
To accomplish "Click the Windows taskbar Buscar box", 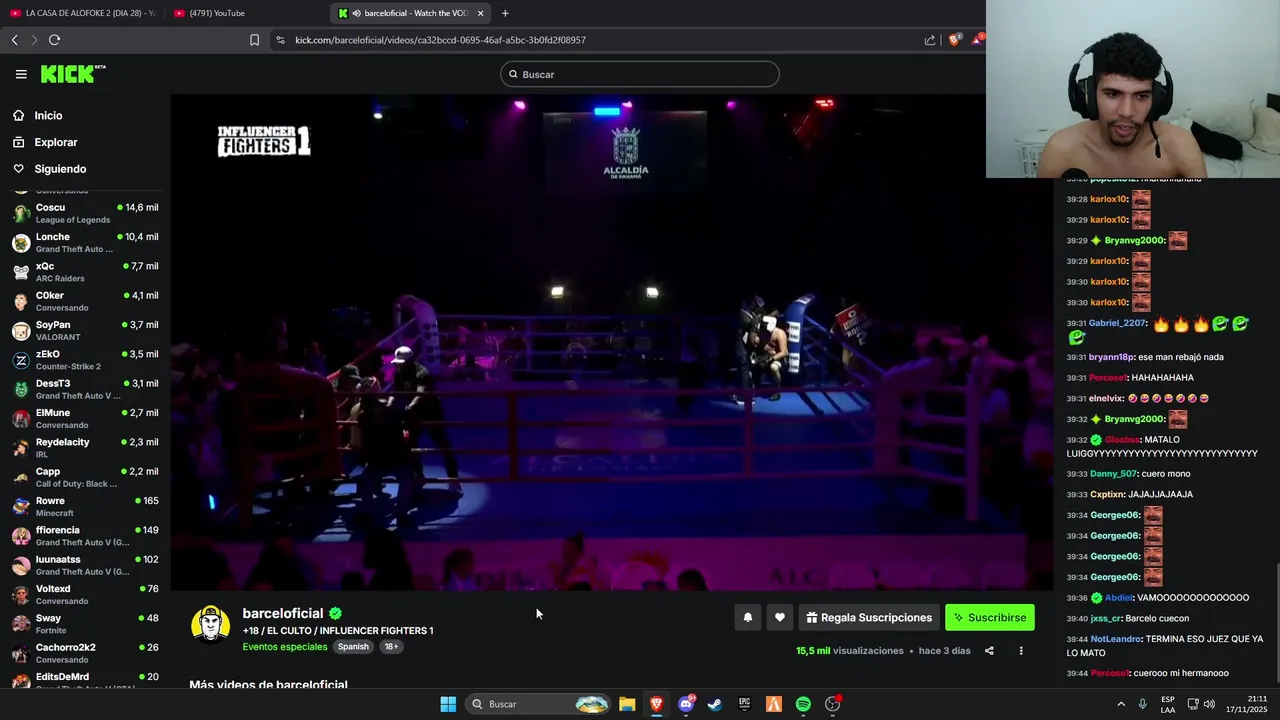I will tap(540, 704).
